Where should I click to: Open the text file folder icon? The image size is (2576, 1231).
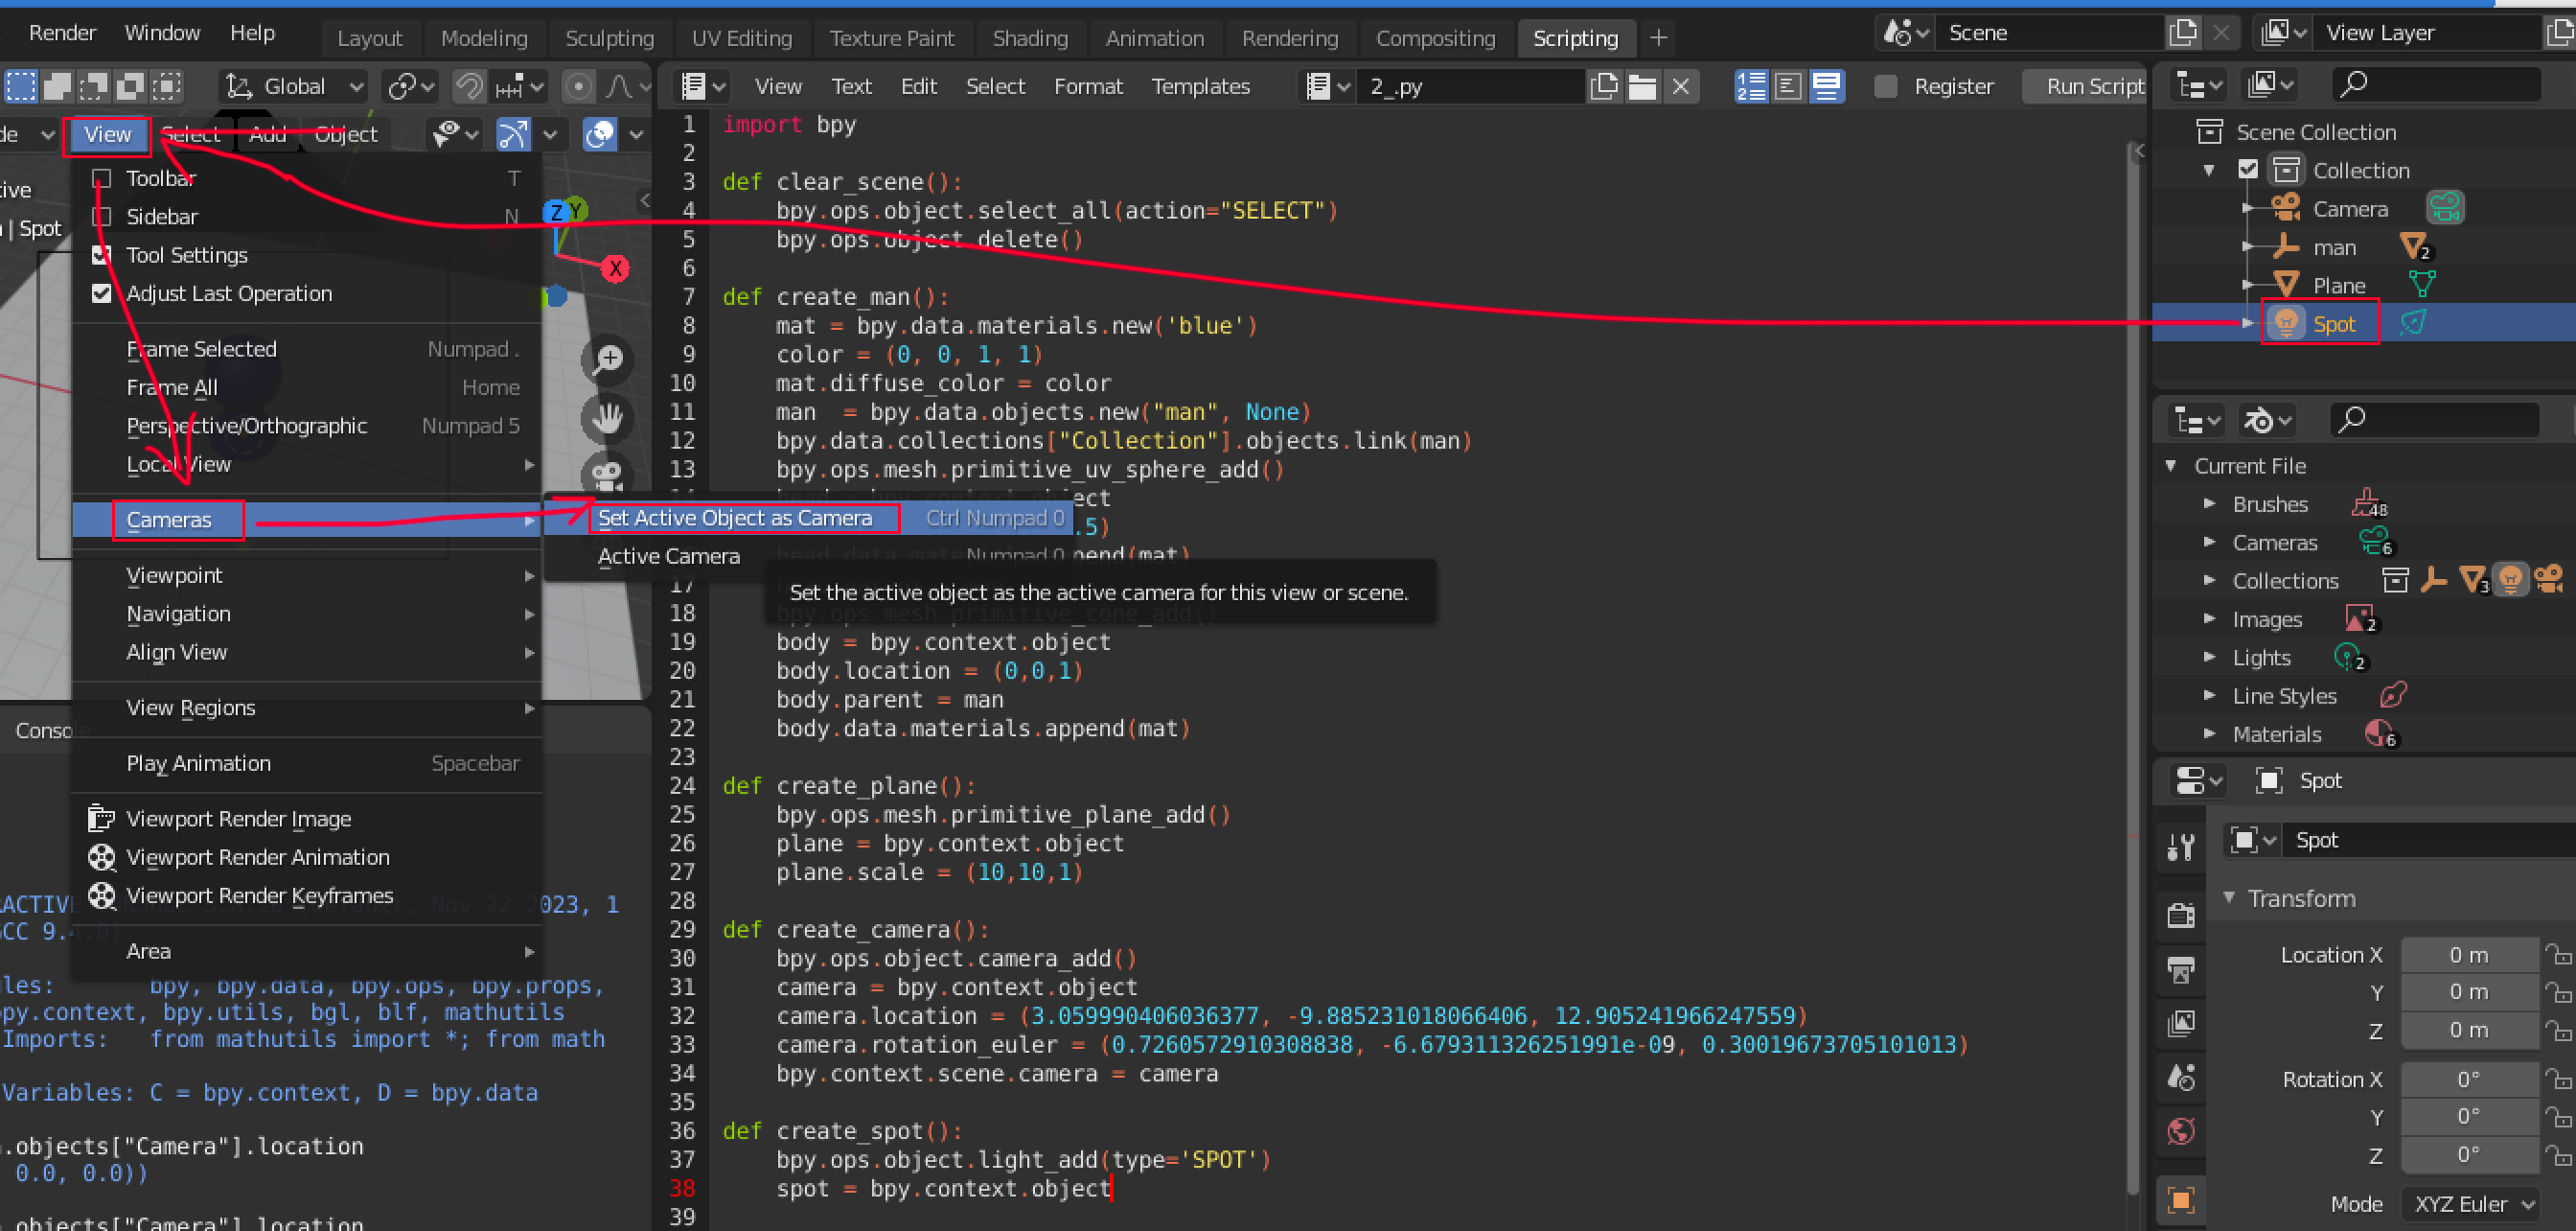1642,87
